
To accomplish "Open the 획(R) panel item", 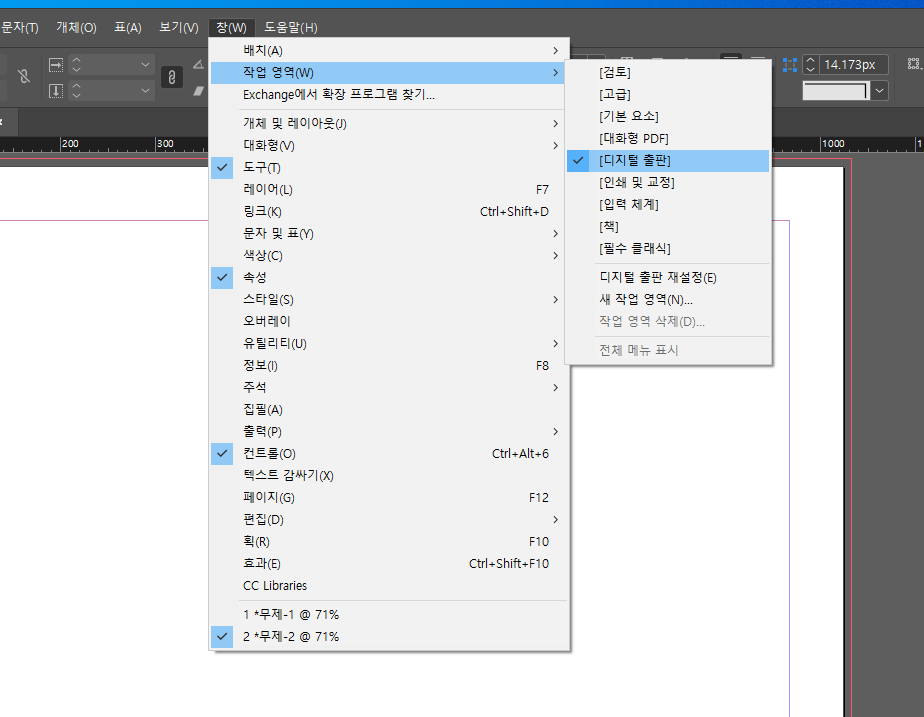I will tap(387, 541).
